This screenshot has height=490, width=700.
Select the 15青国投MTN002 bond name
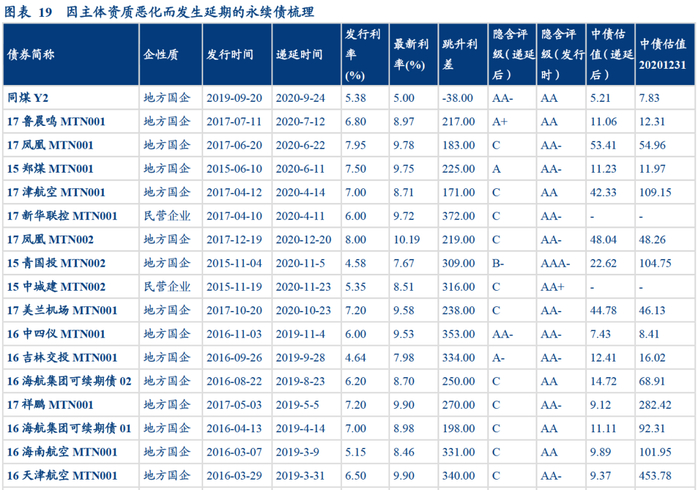[x=56, y=263]
